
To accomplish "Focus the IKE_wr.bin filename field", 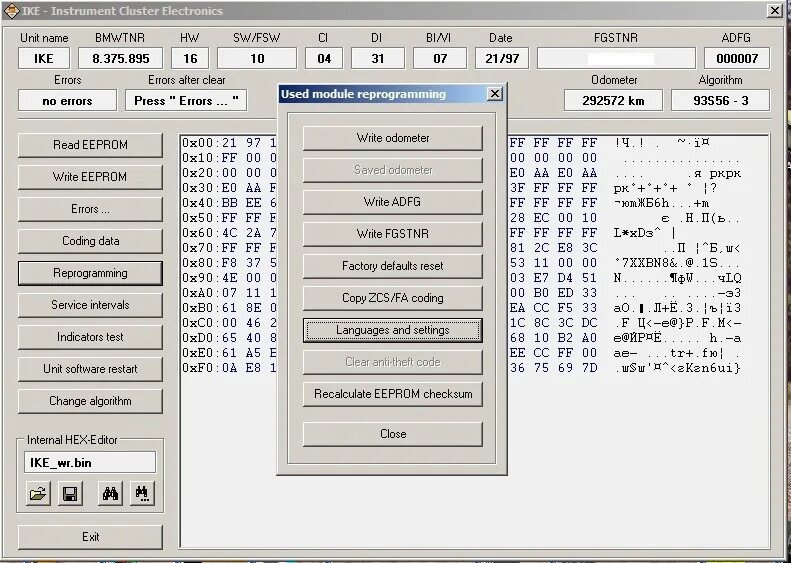I will (x=90, y=463).
